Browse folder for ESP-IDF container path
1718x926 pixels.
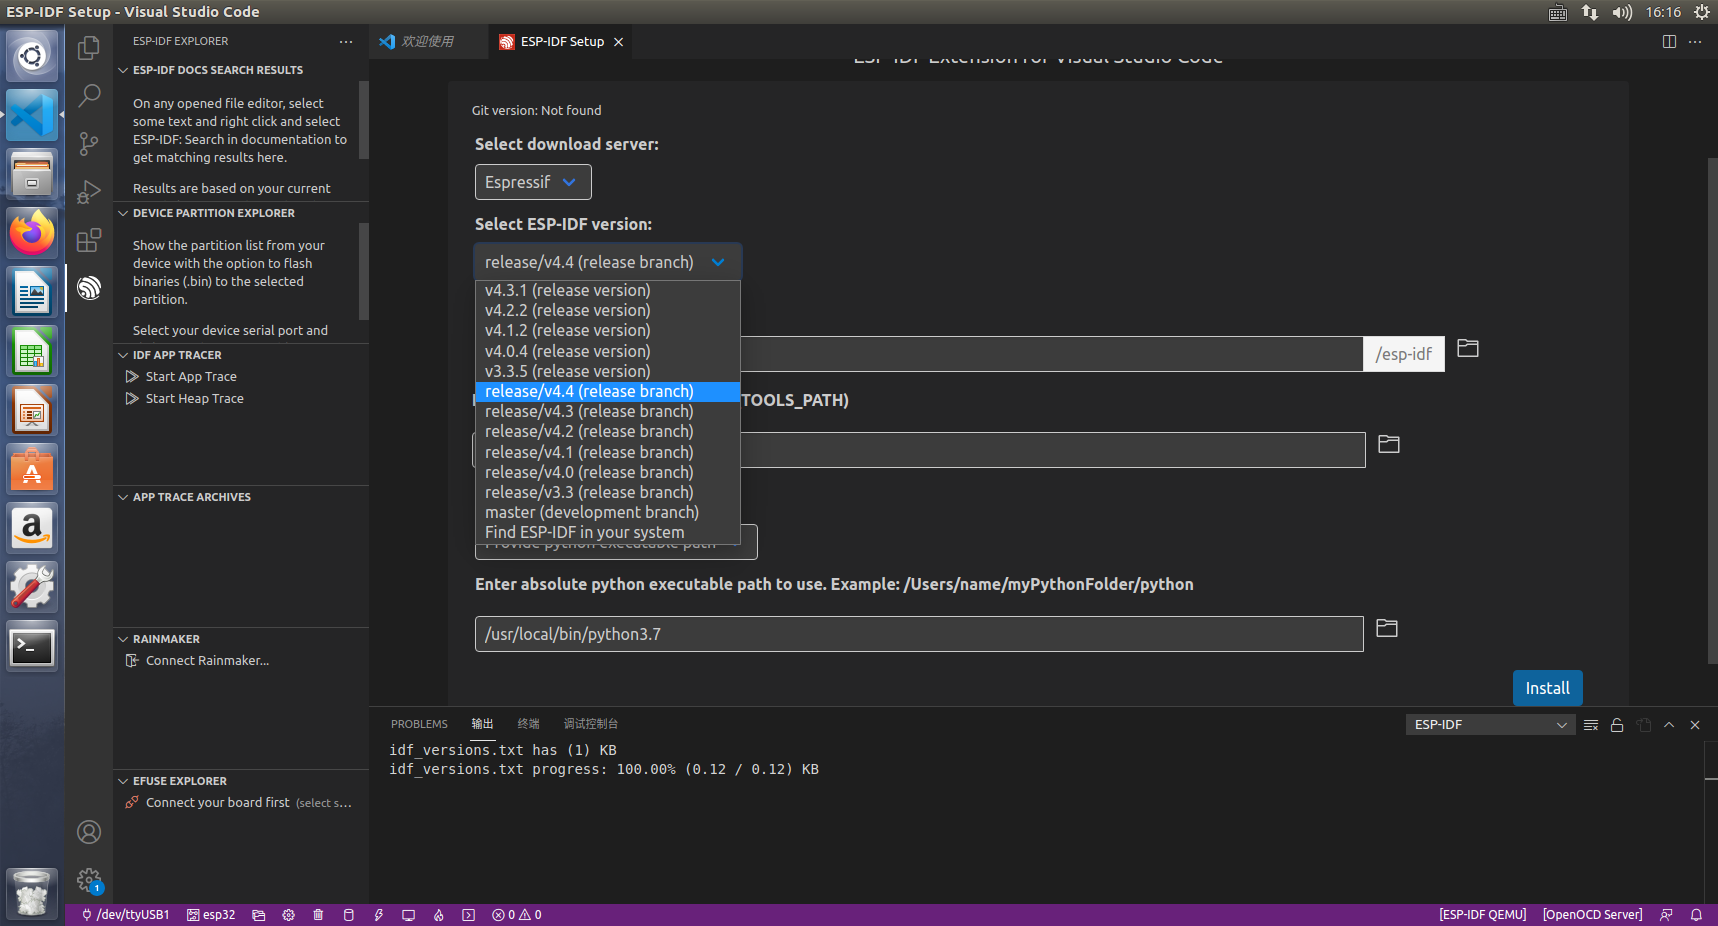(1467, 348)
